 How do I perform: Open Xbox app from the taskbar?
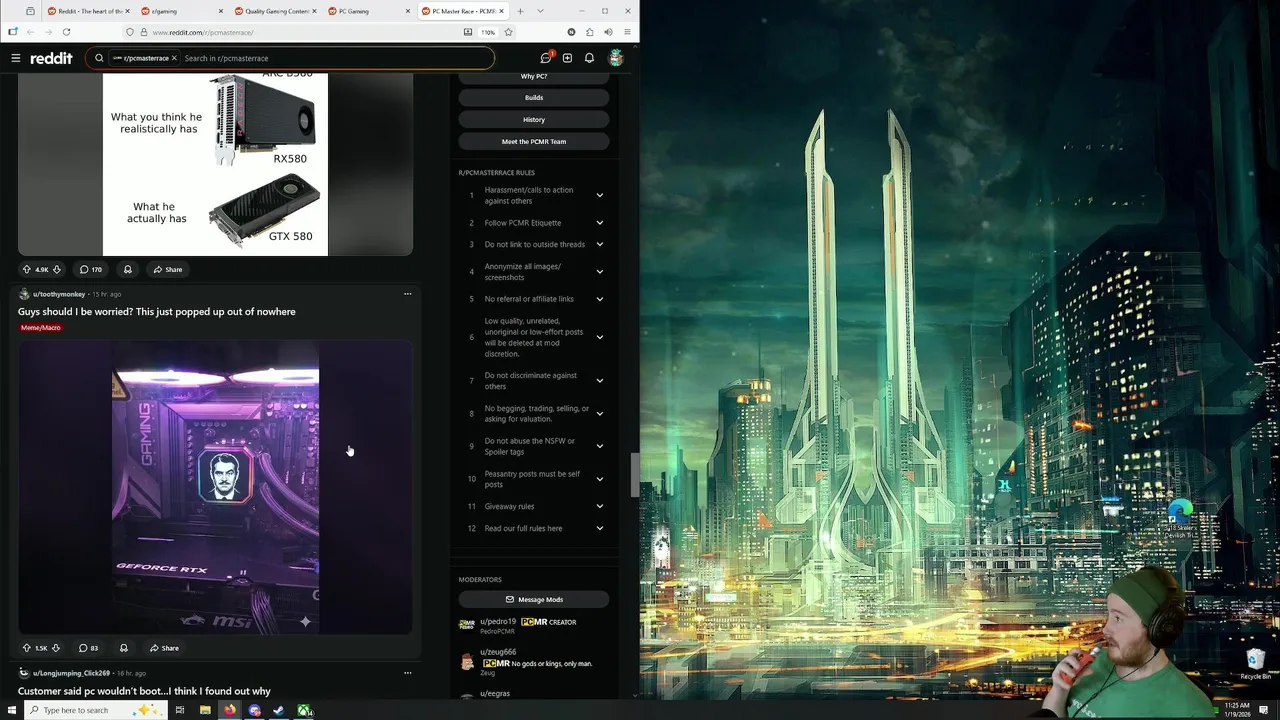pyautogui.click(x=304, y=710)
